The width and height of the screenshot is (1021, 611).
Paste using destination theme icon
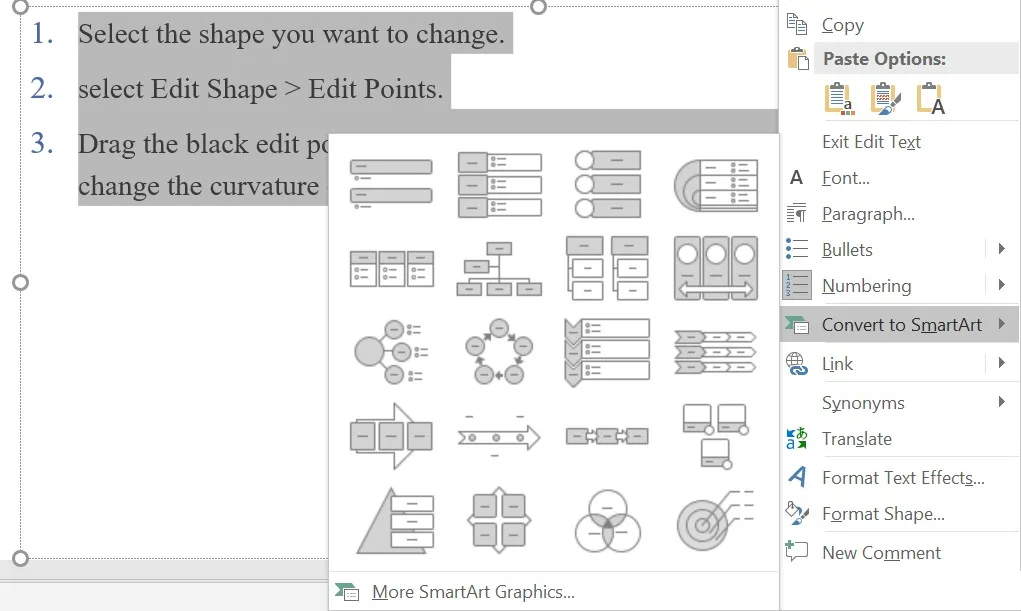[839, 98]
